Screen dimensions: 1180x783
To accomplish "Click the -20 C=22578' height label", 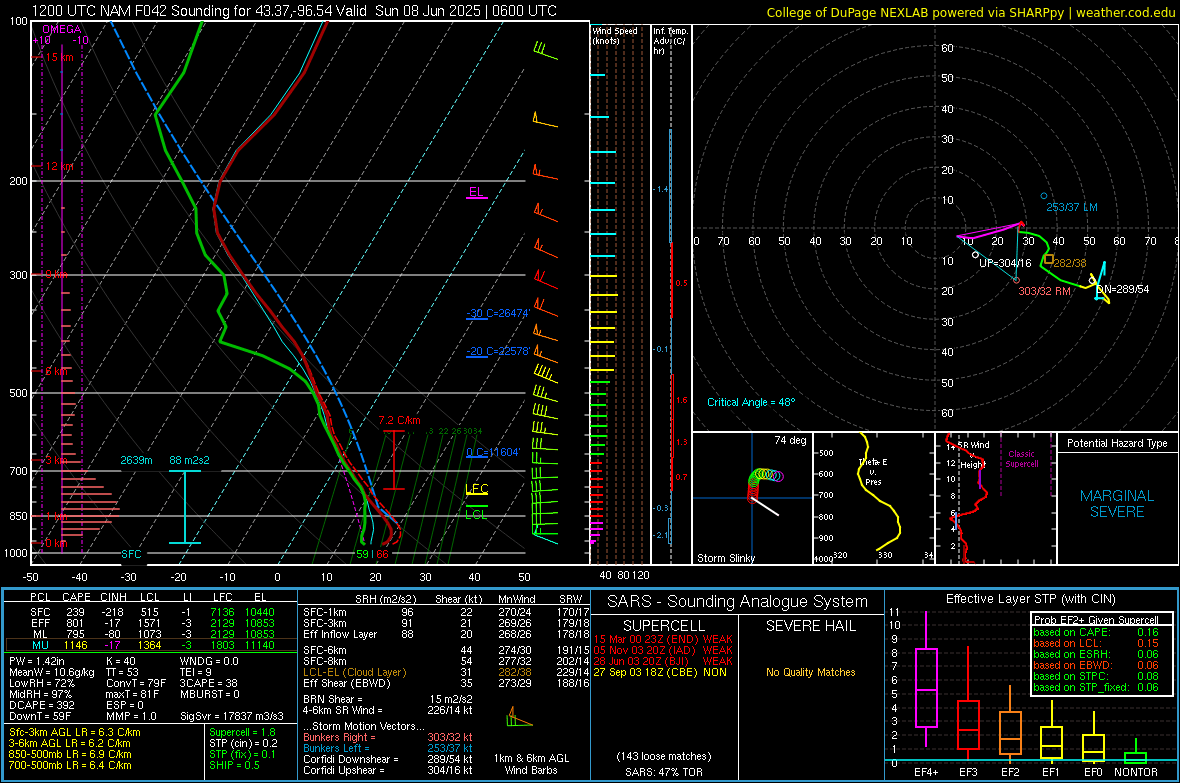I will click(498, 351).
